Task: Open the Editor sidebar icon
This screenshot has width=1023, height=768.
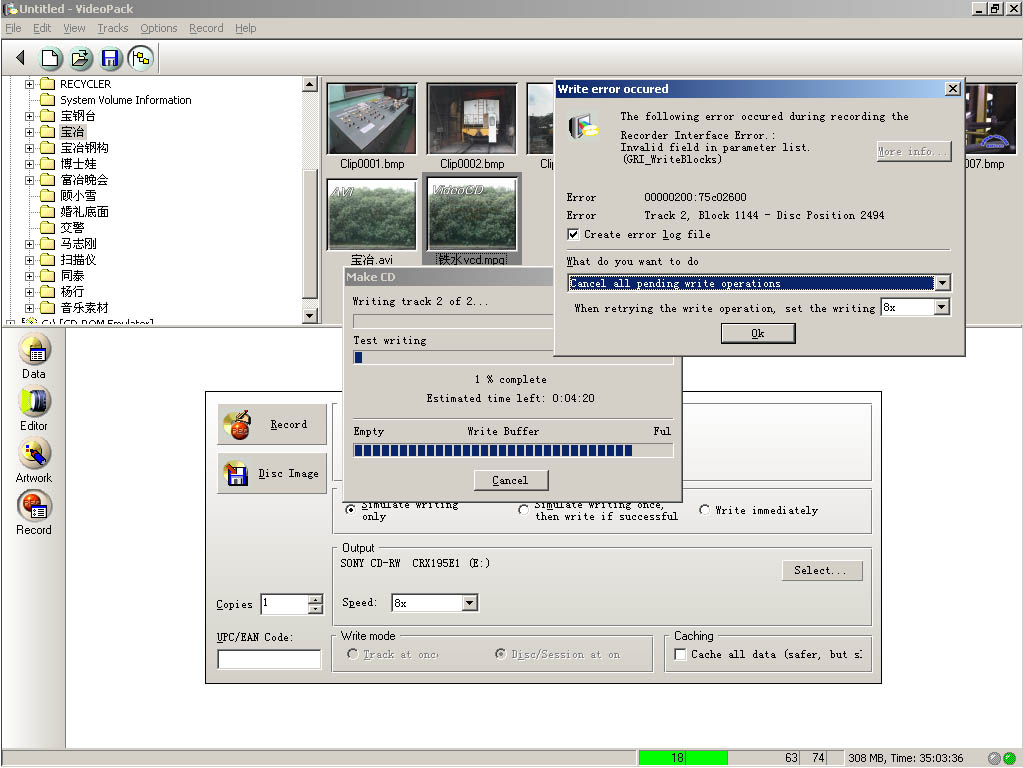Action: tap(35, 401)
